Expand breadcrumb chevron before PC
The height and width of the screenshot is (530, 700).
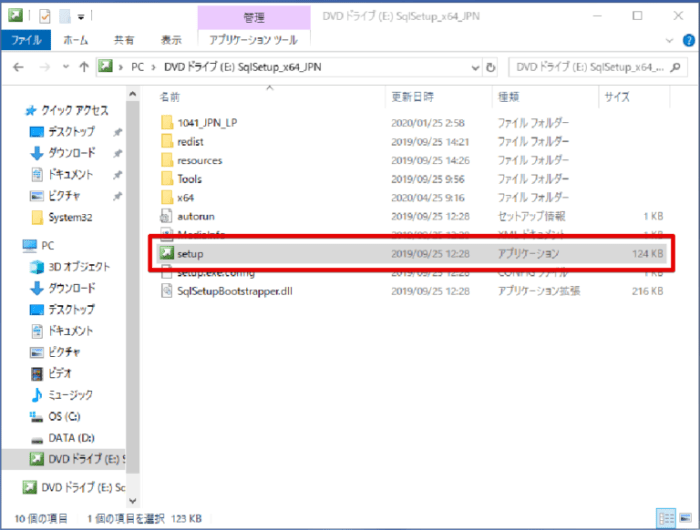(121, 67)
